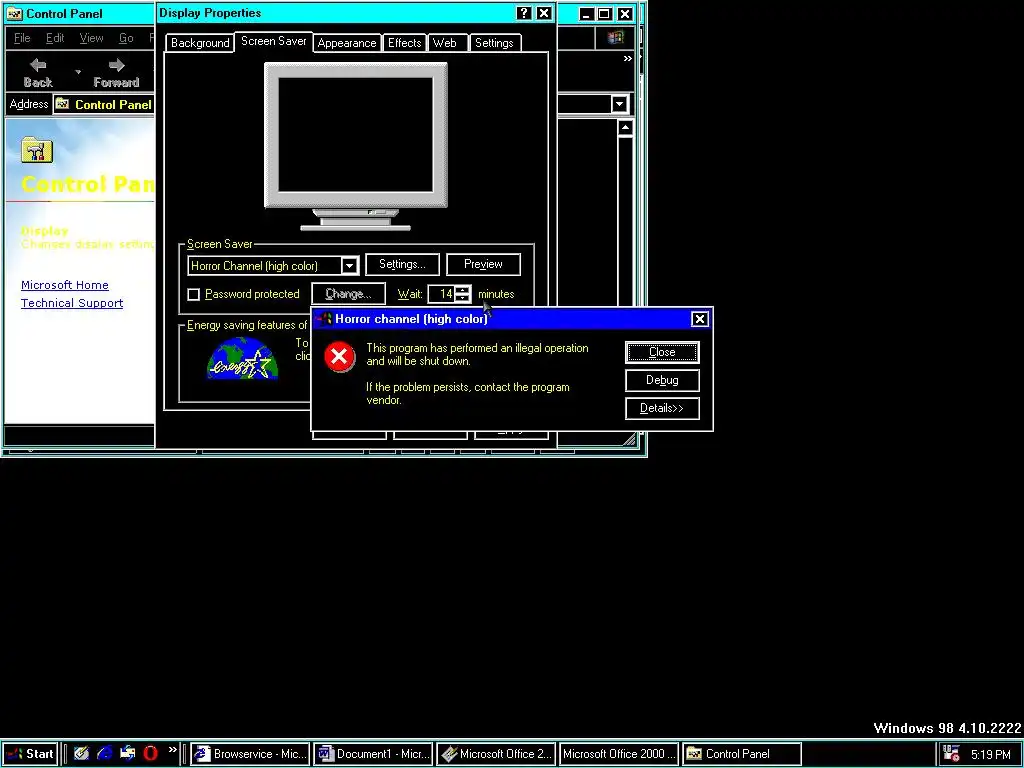Open the Microsoft Home link
This screenshot has width=1024, height=768.
coord(65,285)
